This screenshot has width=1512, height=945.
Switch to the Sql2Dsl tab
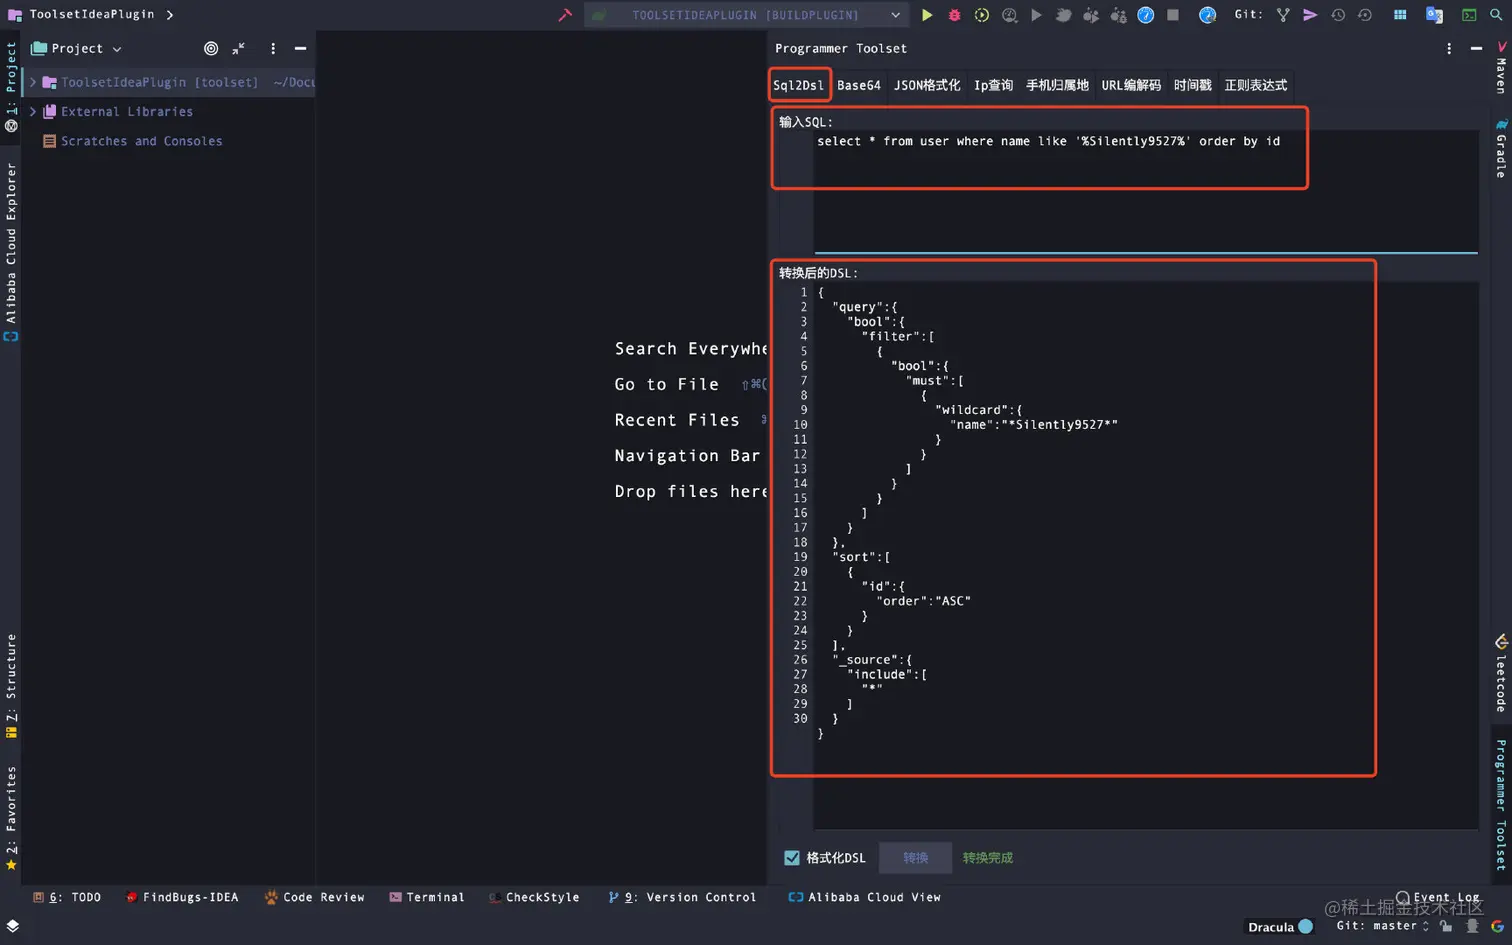[798, 85]
